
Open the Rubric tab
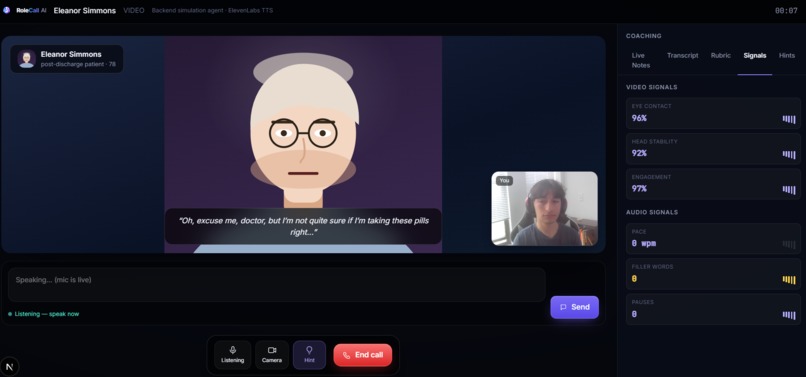coord(721,56)
